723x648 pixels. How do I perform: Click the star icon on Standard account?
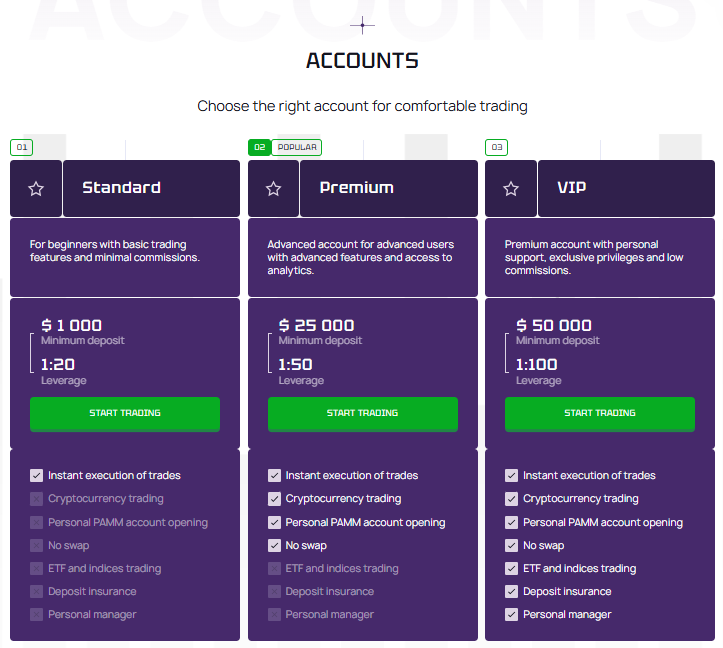(x=36, y=189)
